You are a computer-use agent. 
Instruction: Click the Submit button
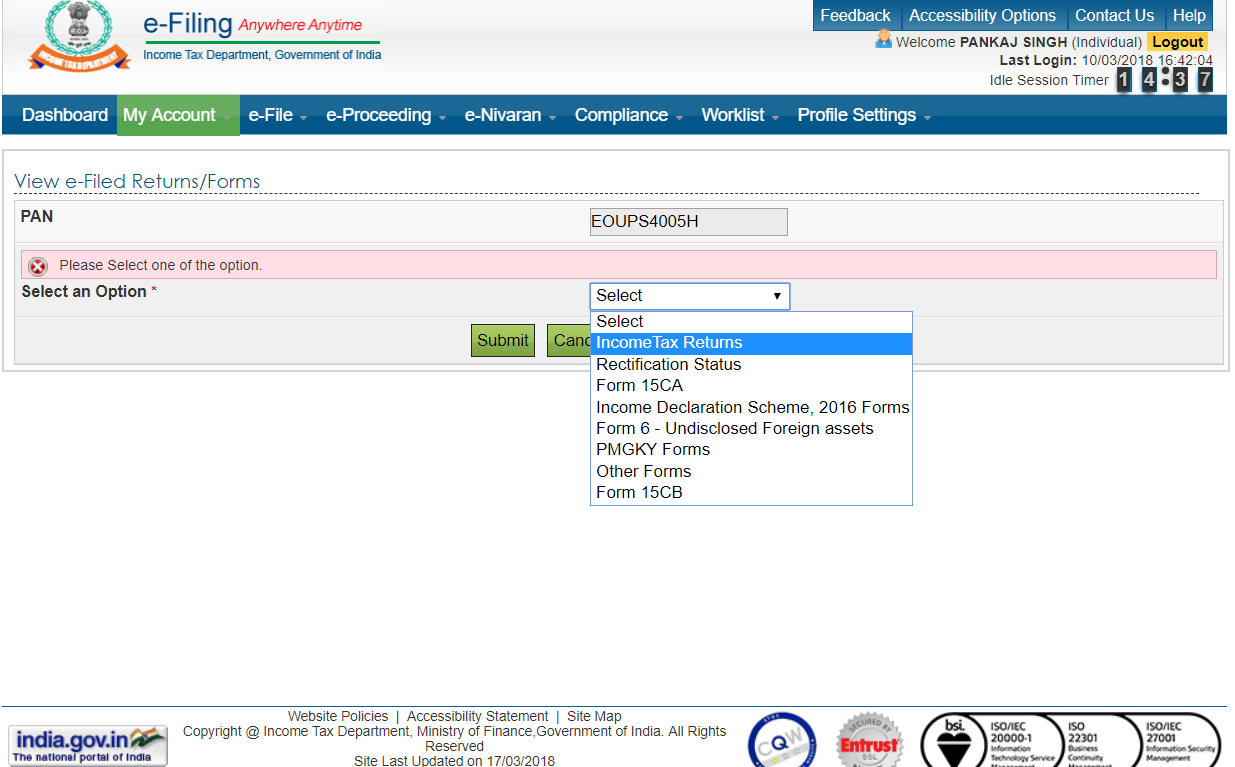click(x=502, y=340)
